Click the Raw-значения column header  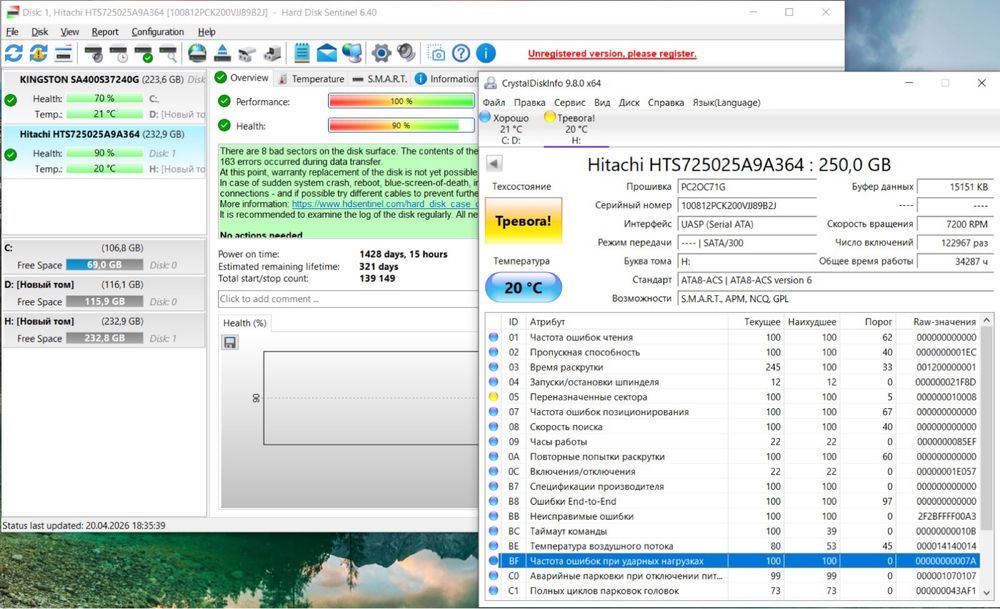coord(945,322)
